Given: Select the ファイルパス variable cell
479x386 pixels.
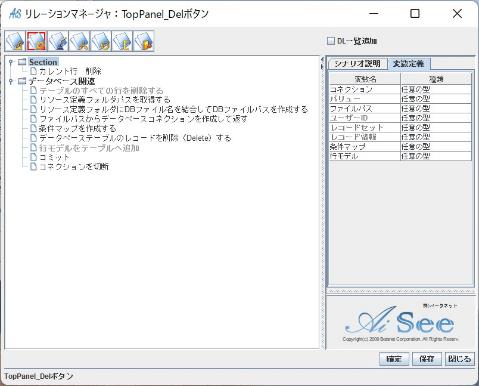Looking at the screenshot, I should click(x=365, y=108).
